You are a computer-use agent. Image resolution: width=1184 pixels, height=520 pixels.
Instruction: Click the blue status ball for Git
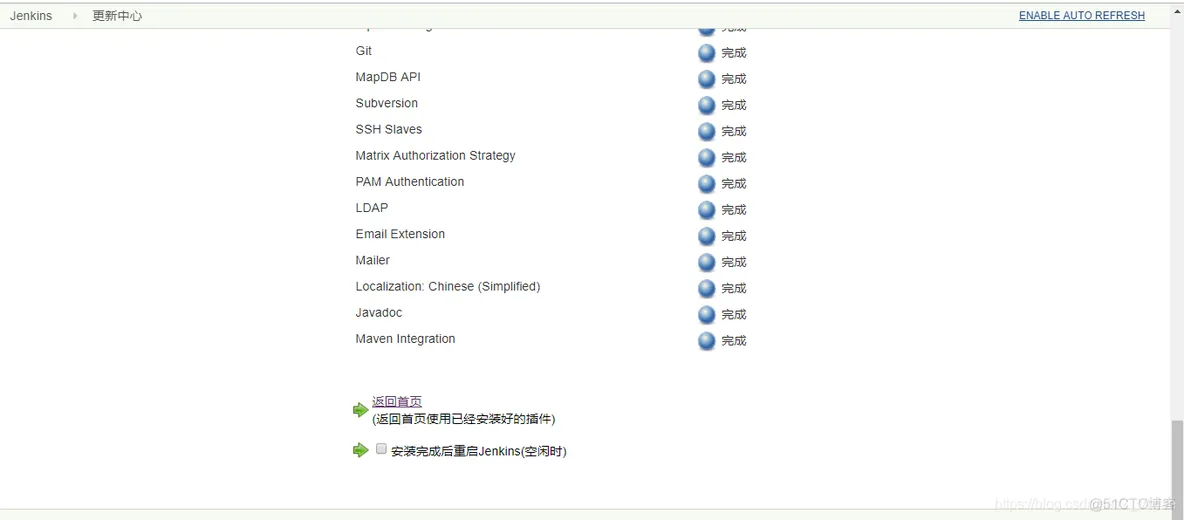[706, 53]
